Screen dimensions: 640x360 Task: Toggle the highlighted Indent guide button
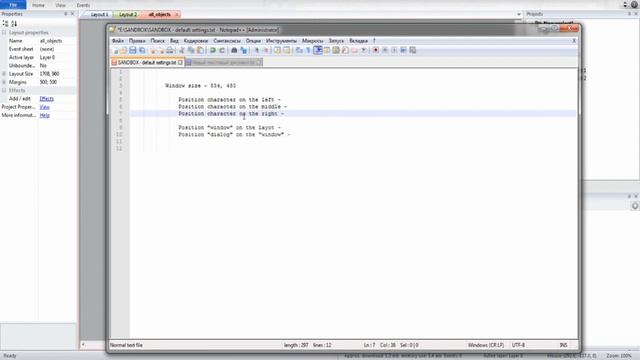click(x=318, y=50)
